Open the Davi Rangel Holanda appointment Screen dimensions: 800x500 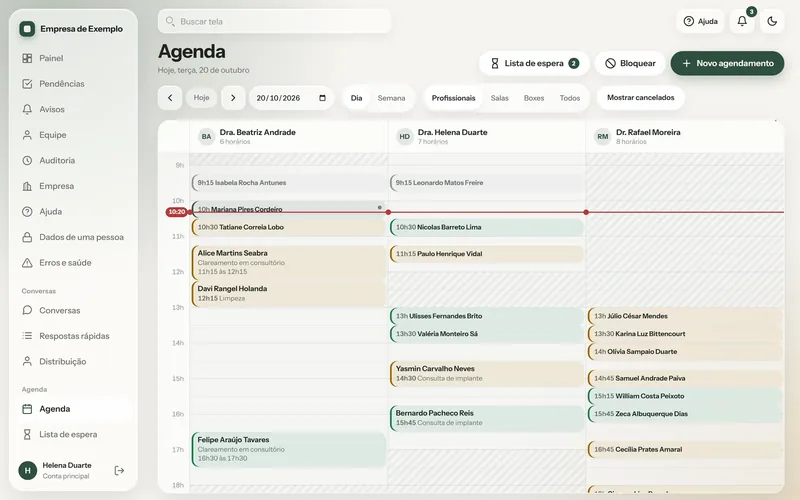pos(289,293)
